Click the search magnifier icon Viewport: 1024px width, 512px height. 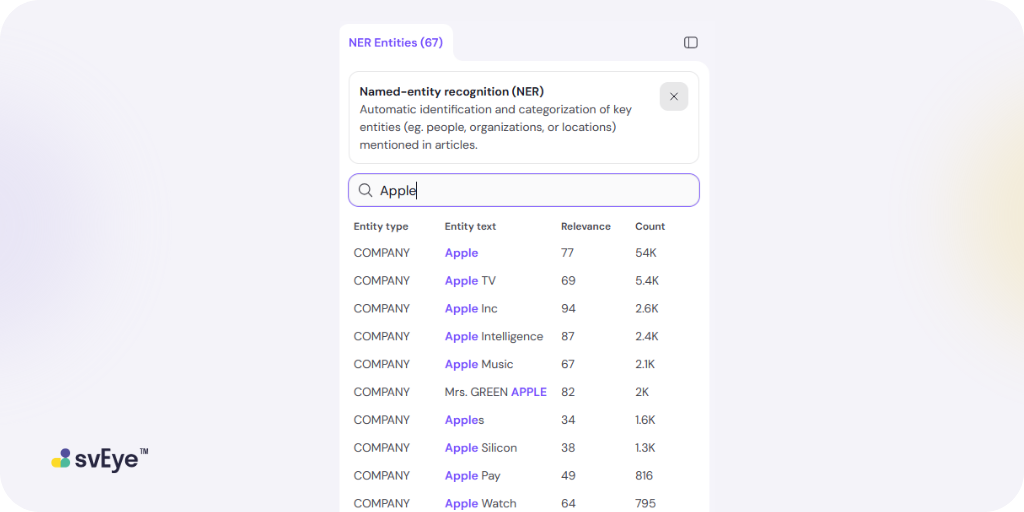[366, 190]
